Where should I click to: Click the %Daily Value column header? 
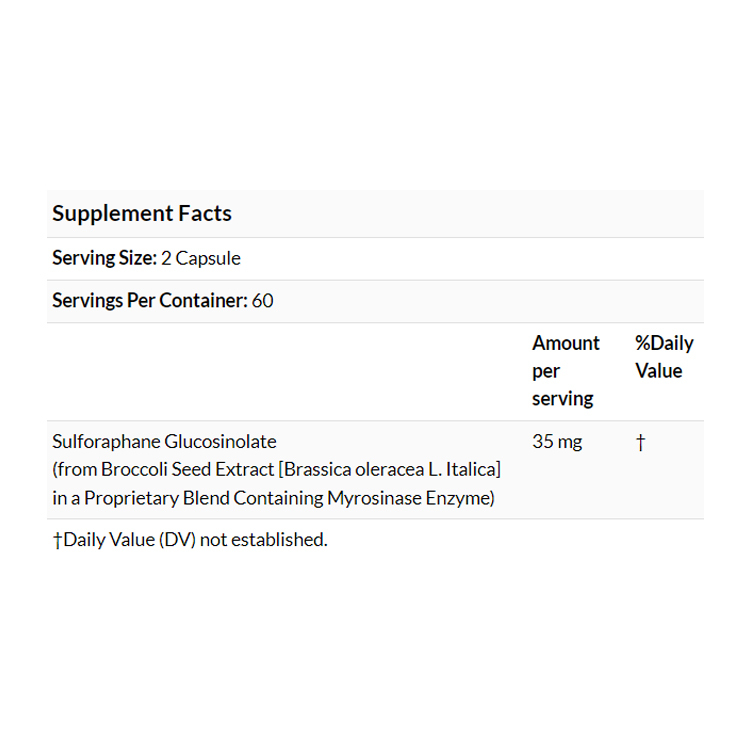point(663,356)
